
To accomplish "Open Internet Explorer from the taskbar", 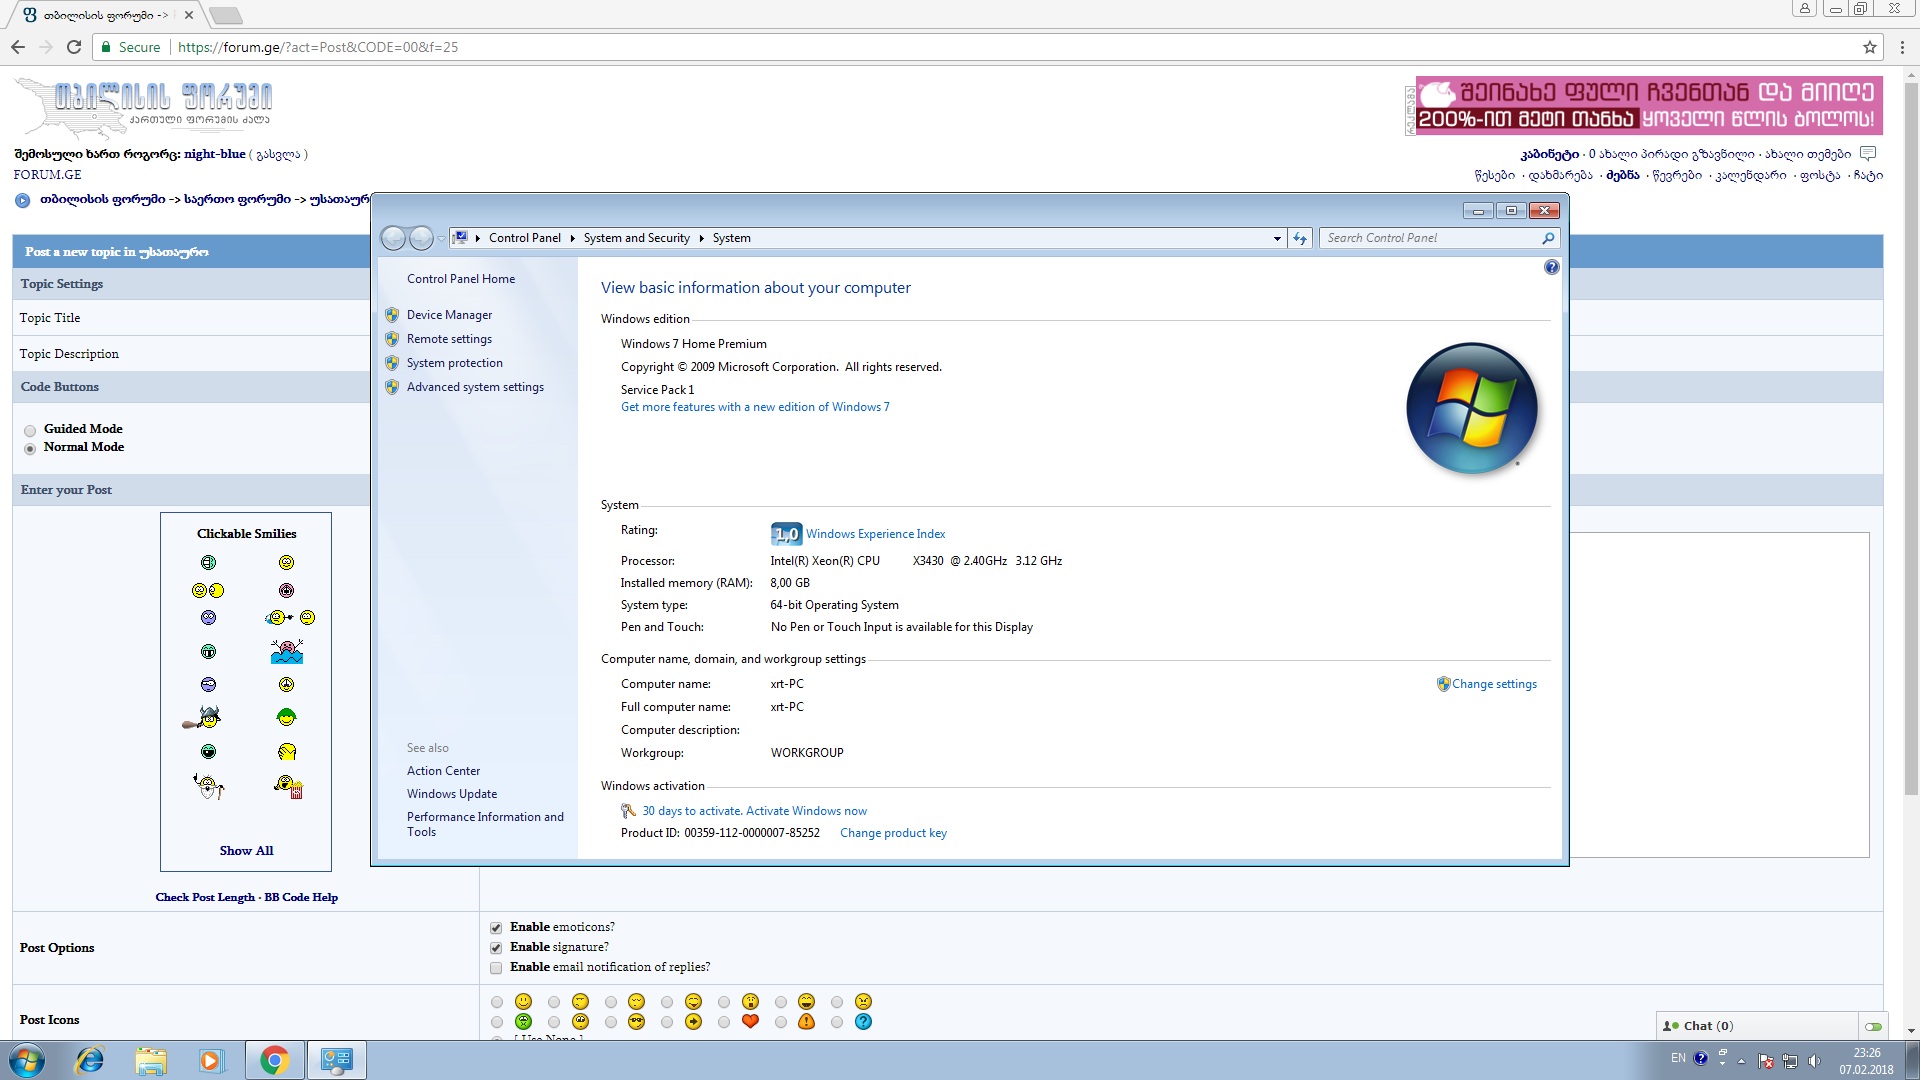I will 90,1060.
